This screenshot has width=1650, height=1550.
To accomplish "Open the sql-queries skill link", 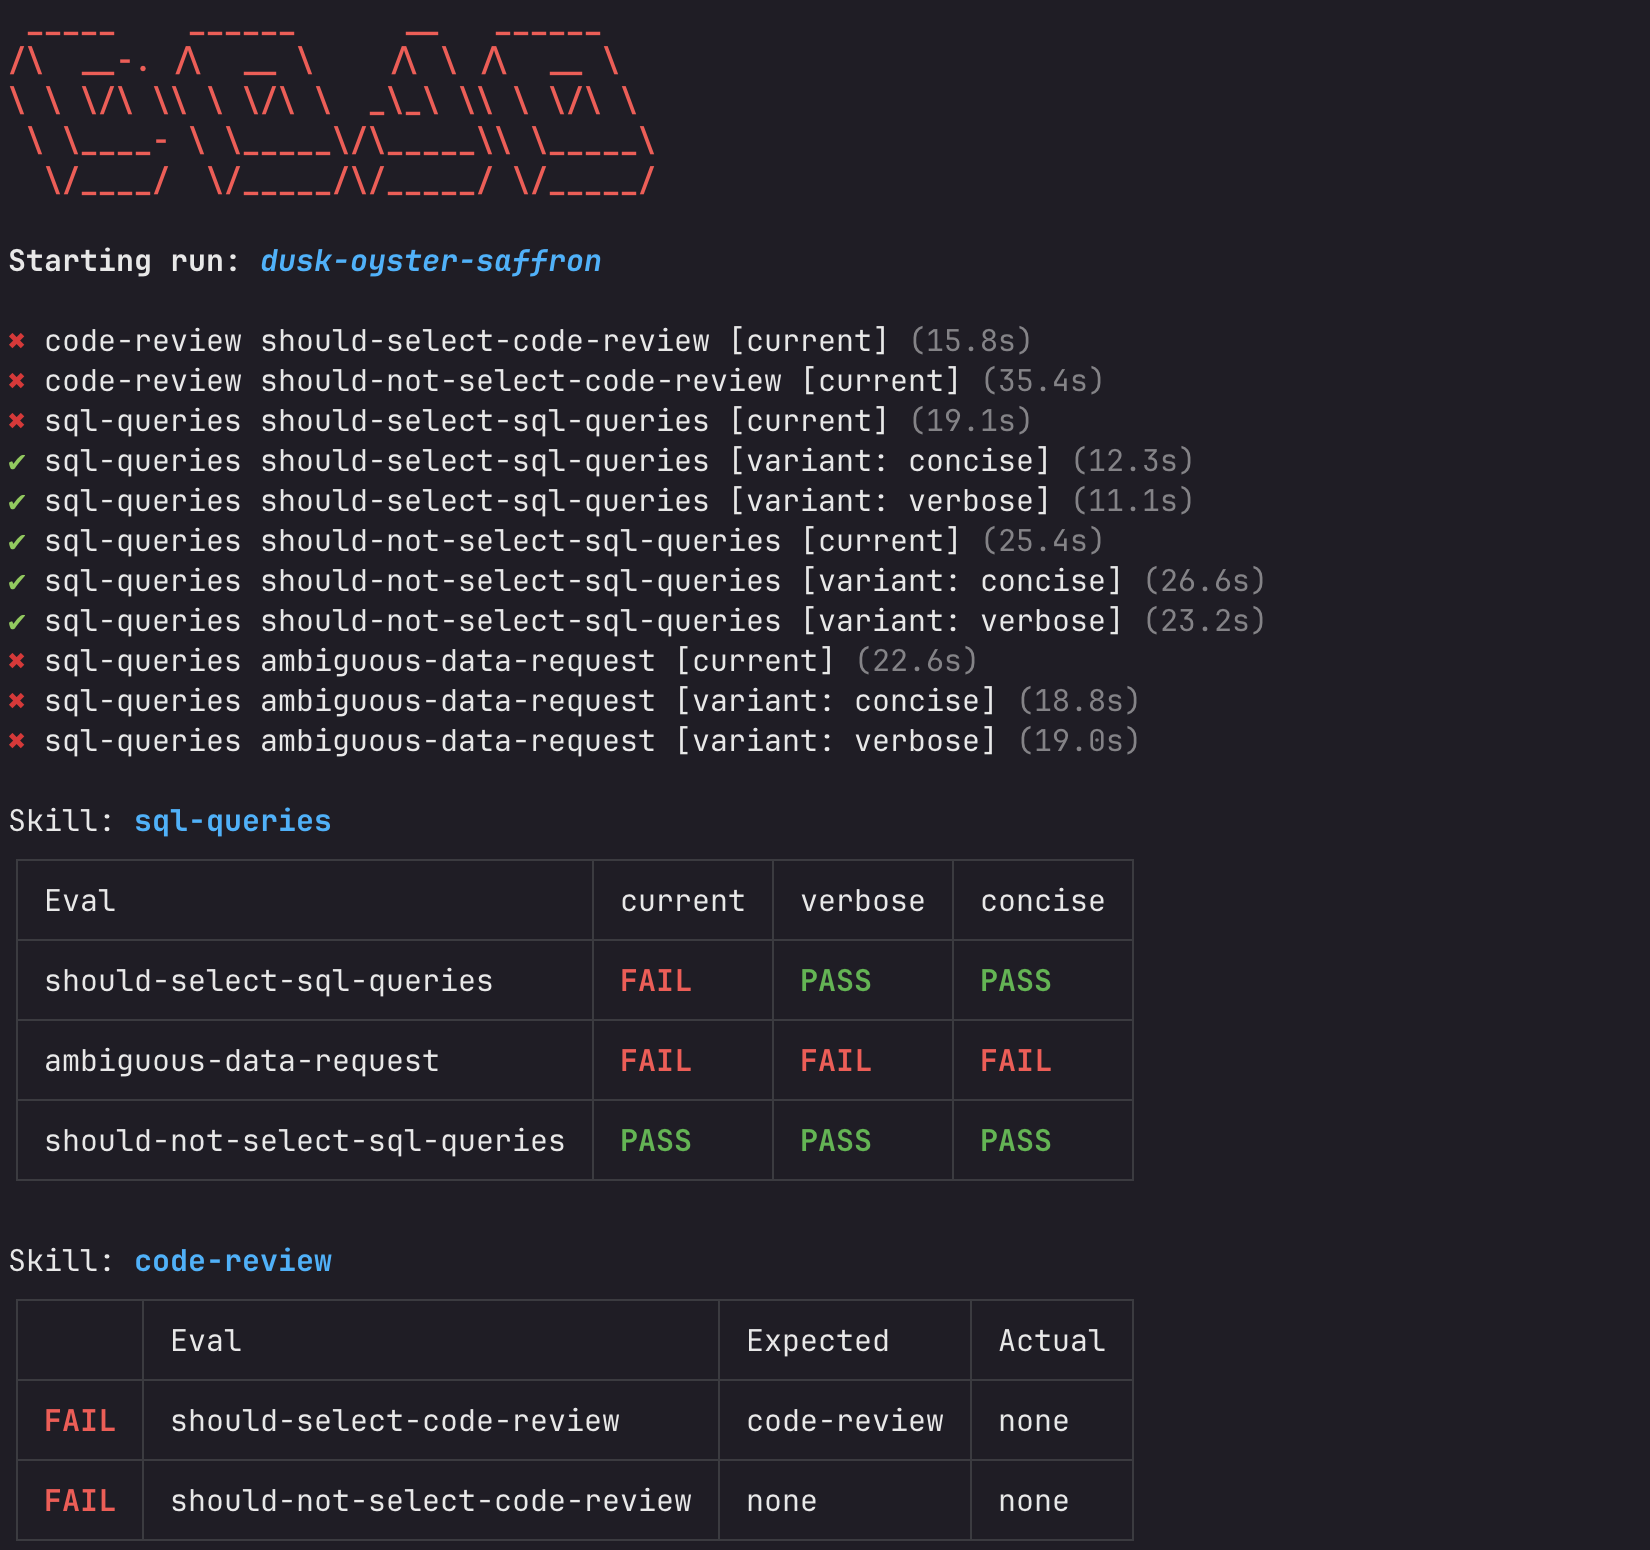I will click(232, 820).
